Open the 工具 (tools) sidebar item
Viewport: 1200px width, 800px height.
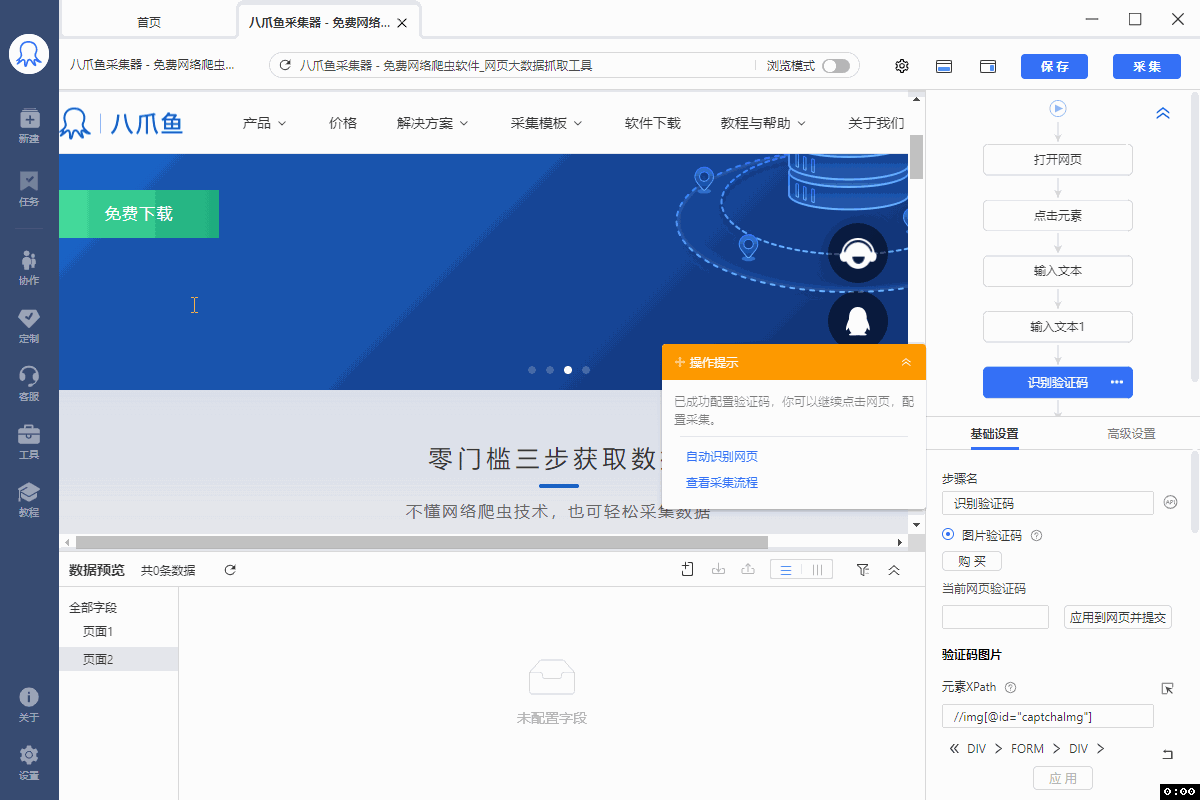pyautogui.click(x=29, y=441)
